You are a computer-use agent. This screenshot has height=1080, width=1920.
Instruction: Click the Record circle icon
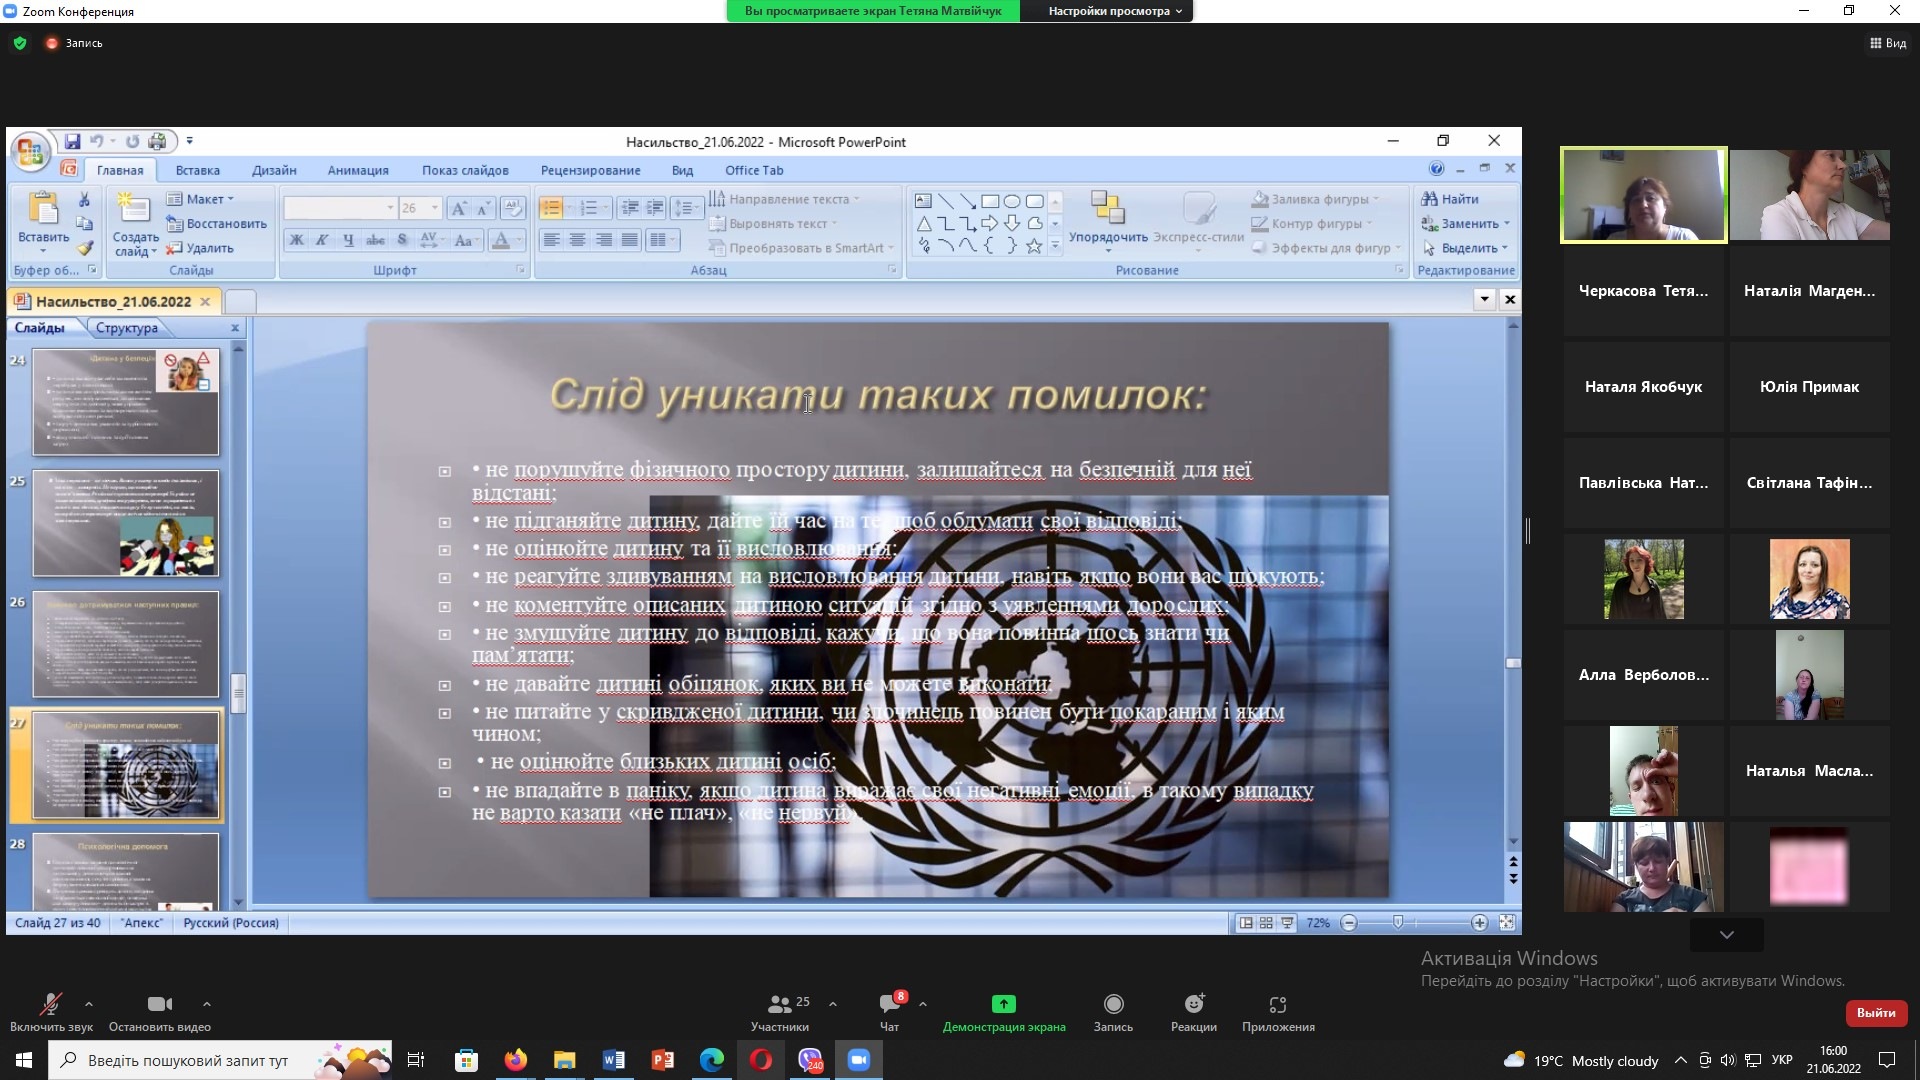tap(1113, 1004)
